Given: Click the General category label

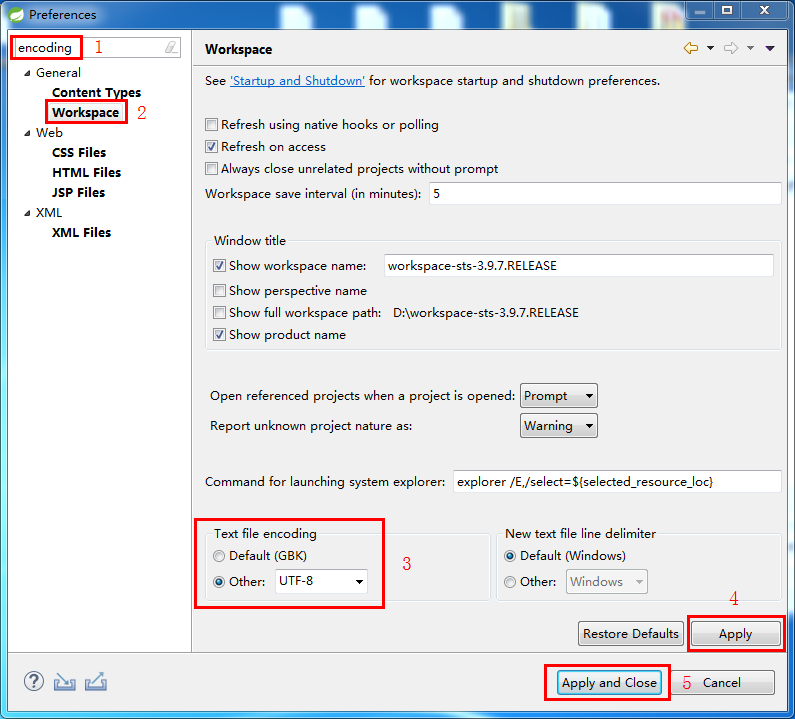Looking at the screenshot, I should click(58, 73).
